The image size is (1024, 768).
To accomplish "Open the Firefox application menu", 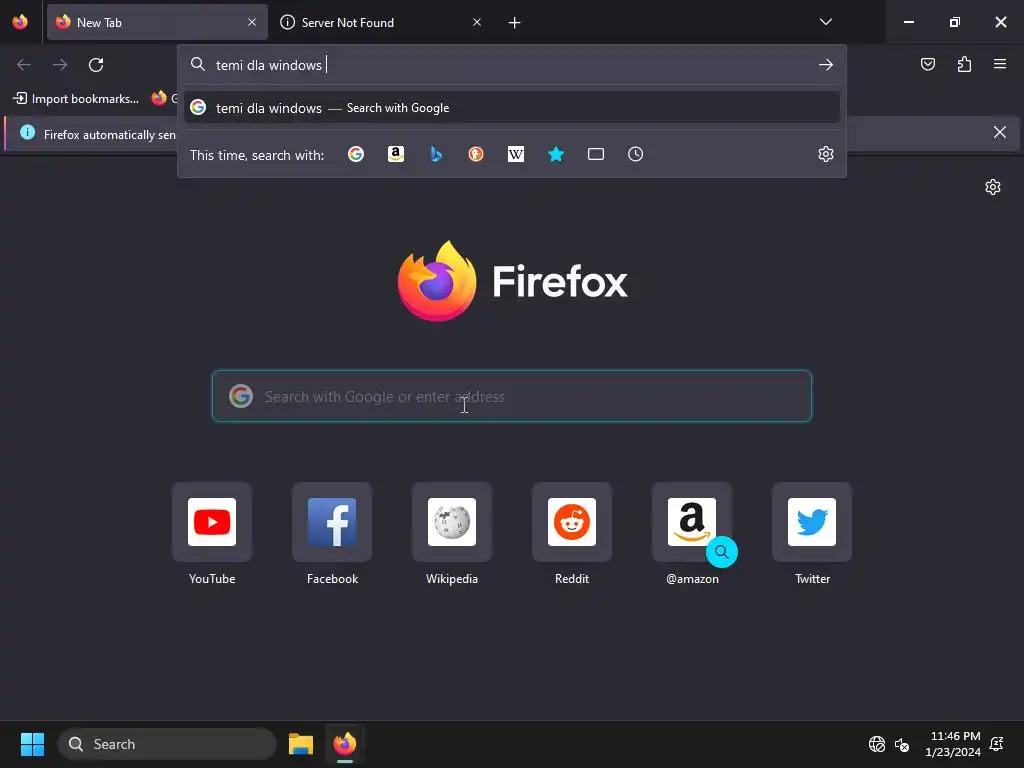I will (1000, 64).
